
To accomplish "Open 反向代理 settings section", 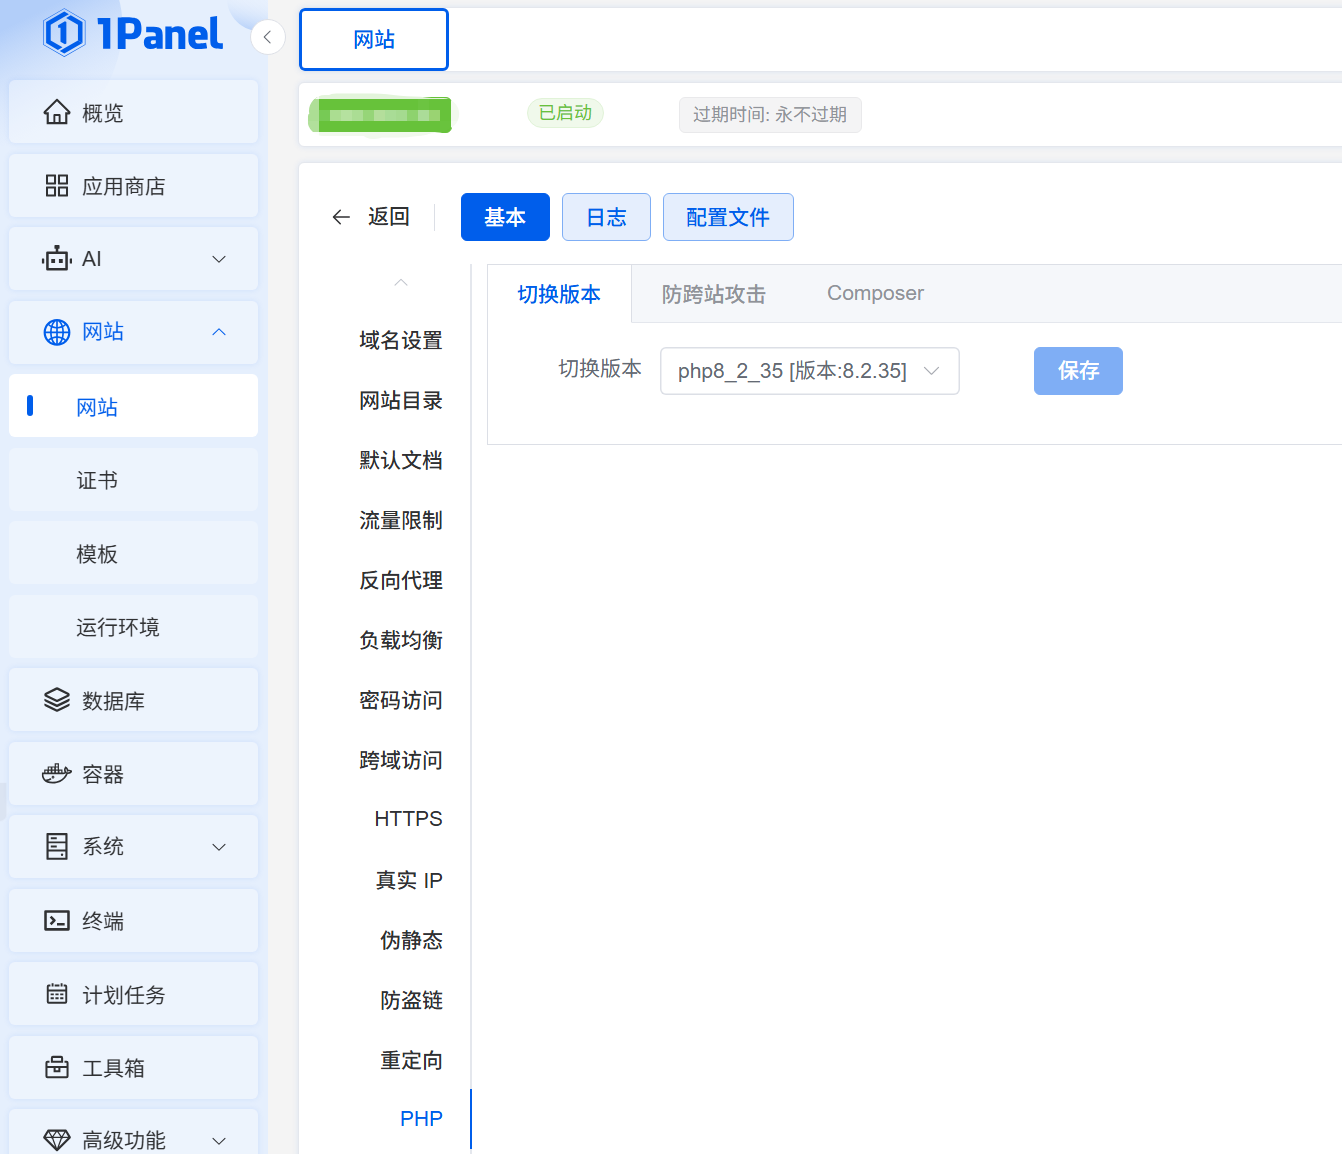I will [x=401, y=580].
